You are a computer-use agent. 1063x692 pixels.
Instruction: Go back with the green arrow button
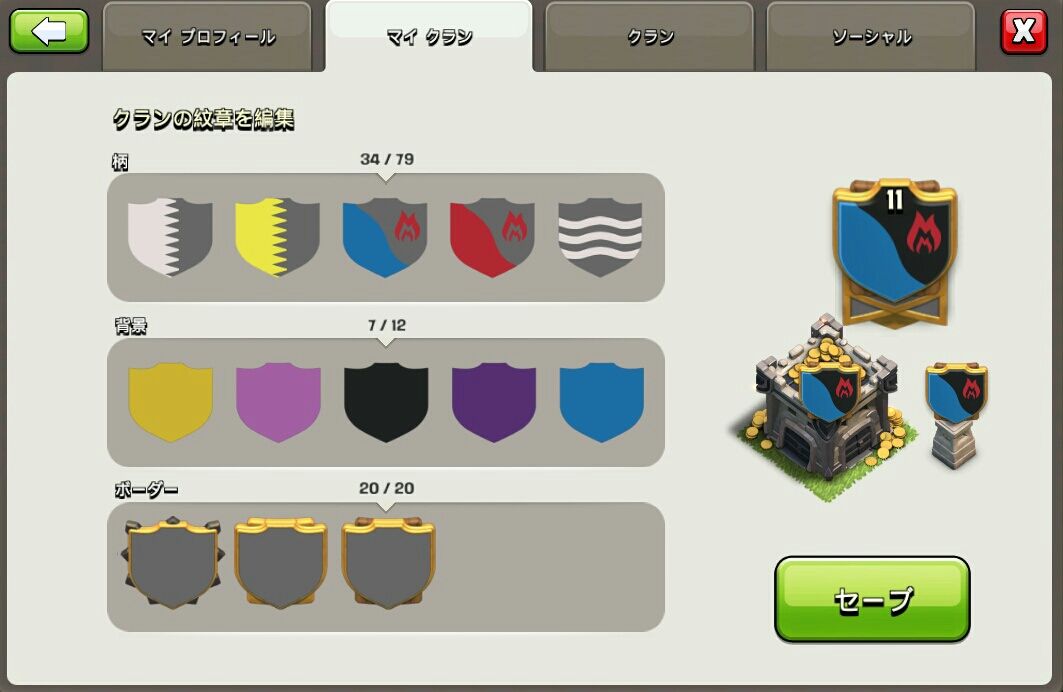[x=49, y=30]
